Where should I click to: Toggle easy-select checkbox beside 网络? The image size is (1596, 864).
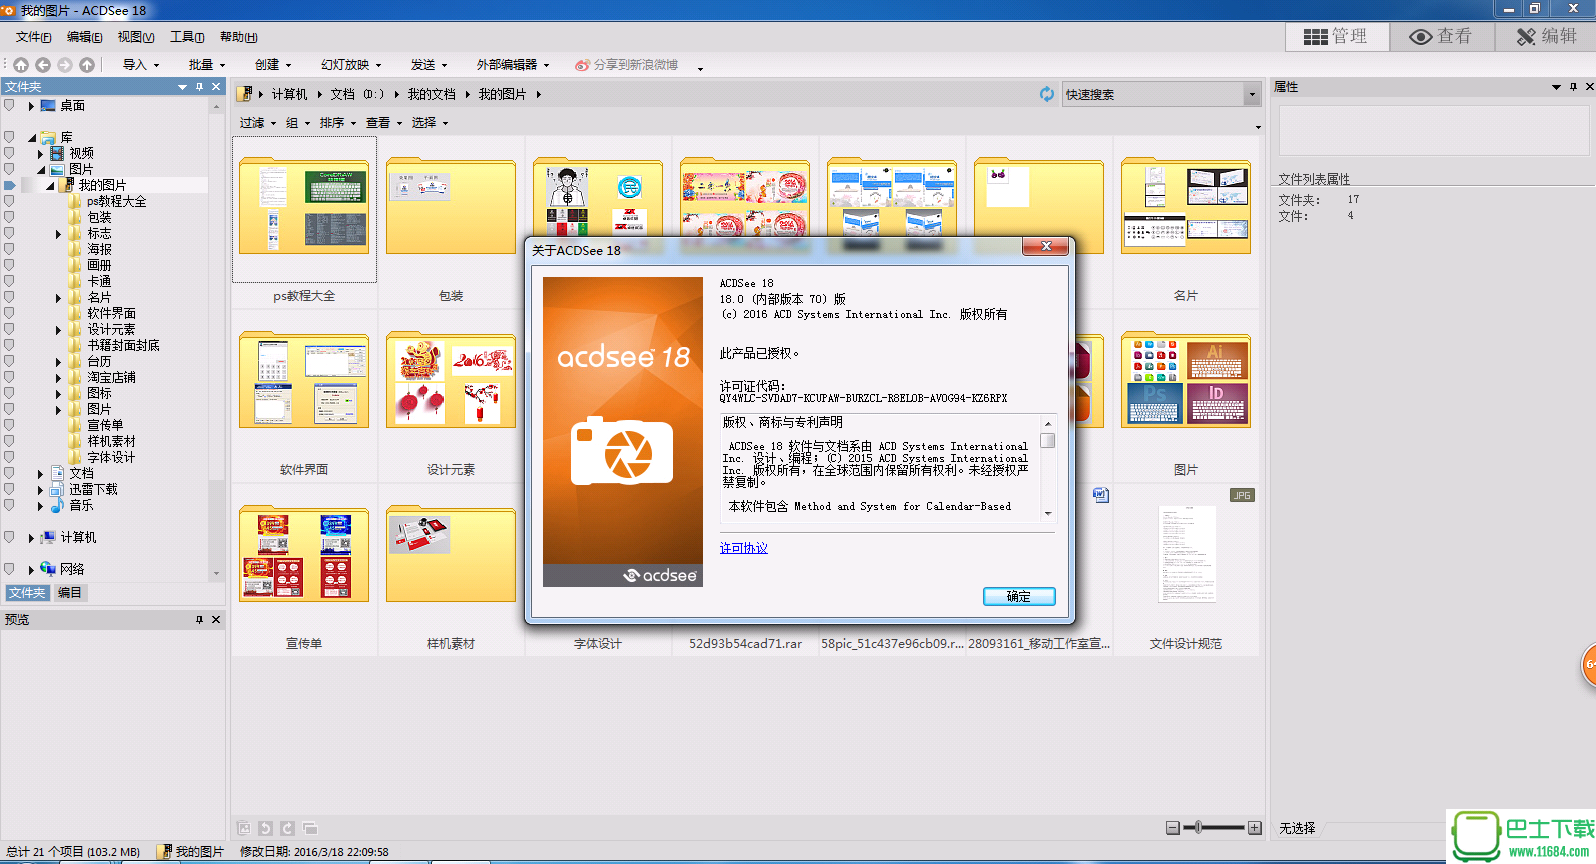[9, 569]
